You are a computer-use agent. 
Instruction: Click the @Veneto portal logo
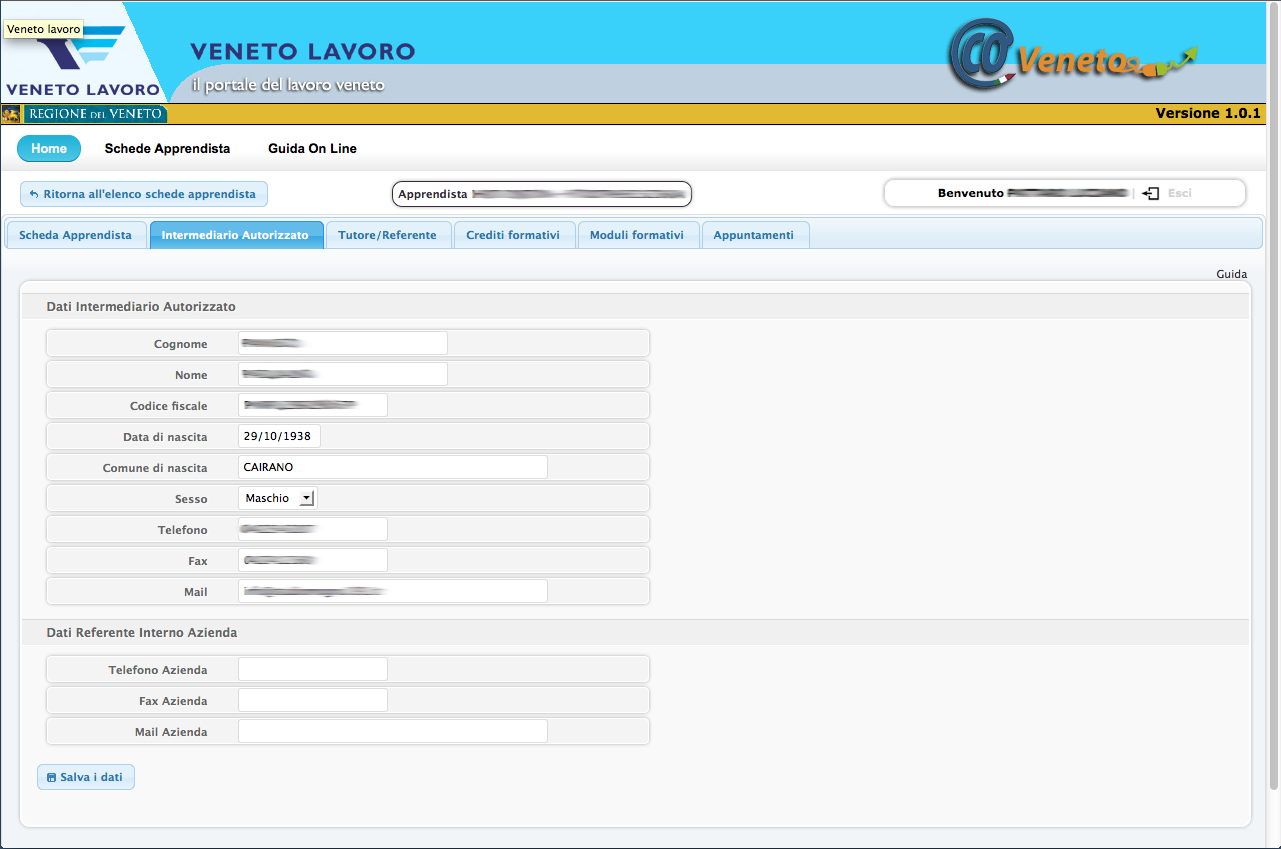1070,58
